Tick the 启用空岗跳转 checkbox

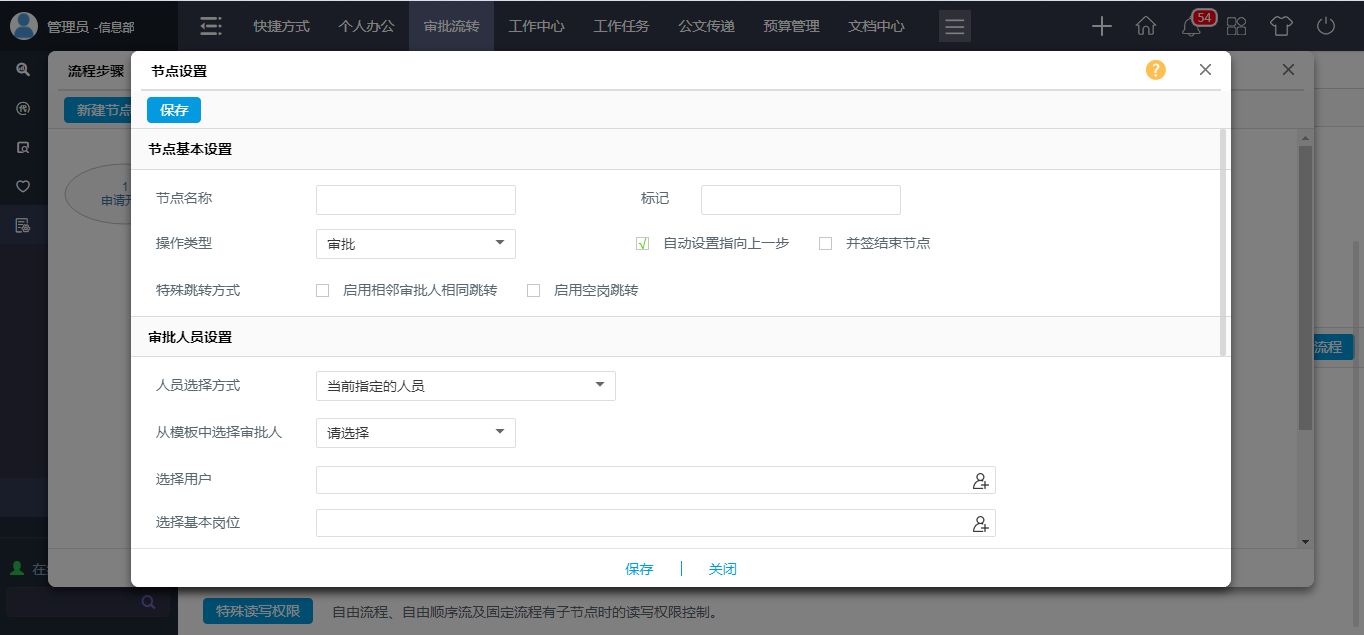click(x=533, y=291)
